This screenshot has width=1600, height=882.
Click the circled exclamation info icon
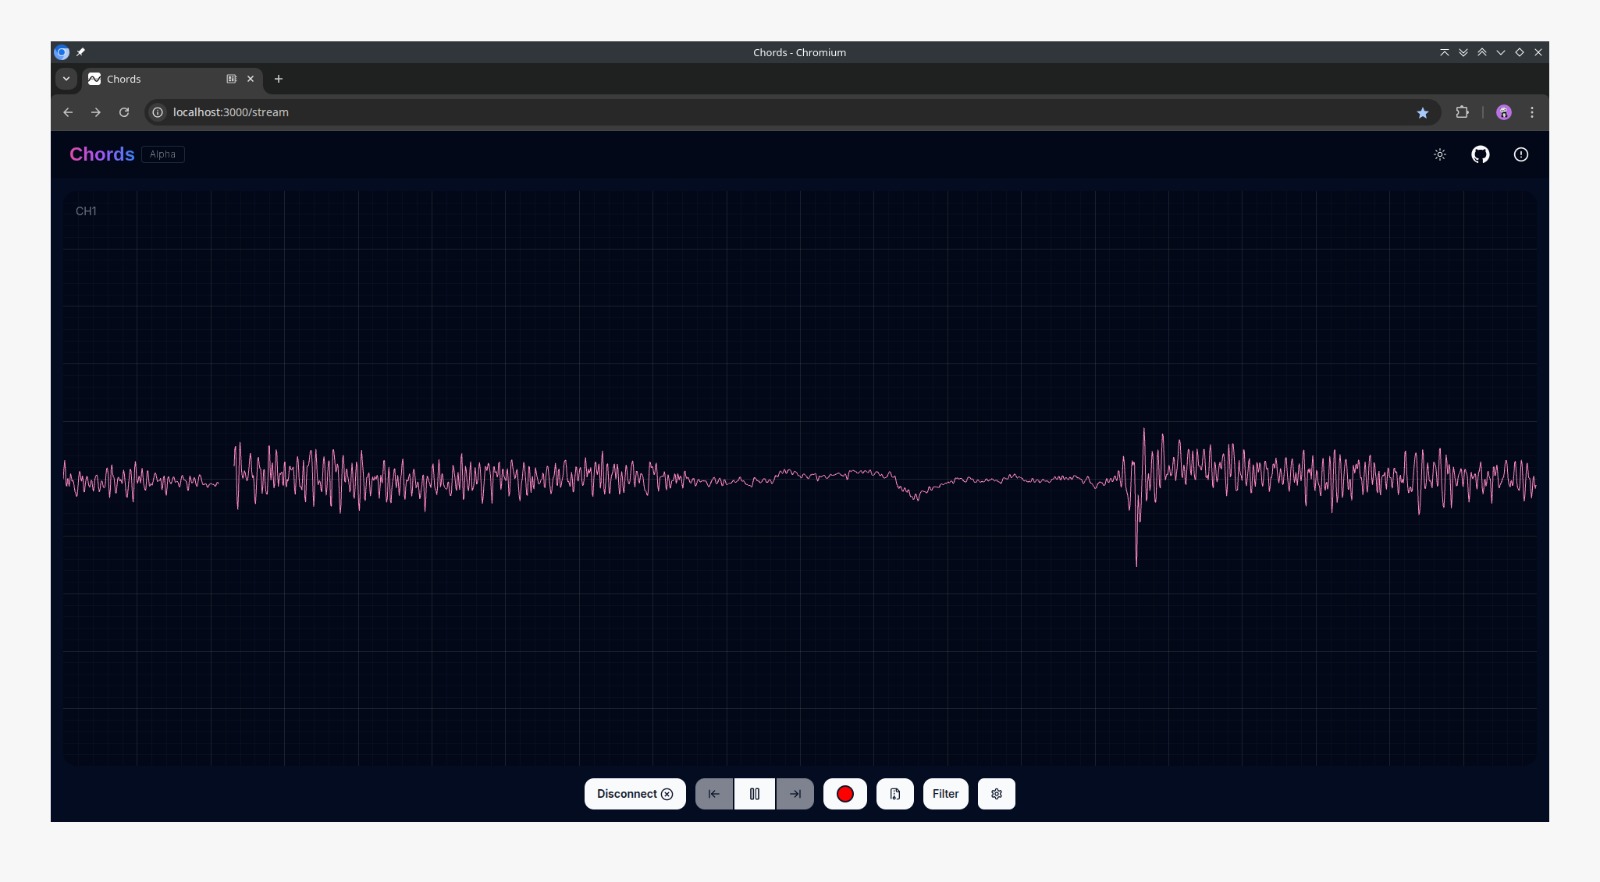pyautogui.click(x=1521, y=154)
